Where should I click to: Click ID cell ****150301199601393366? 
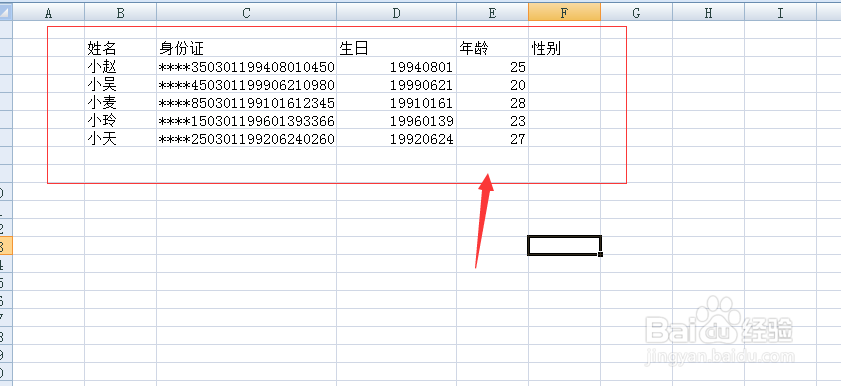pyautogui.click(x=246, y=120)
